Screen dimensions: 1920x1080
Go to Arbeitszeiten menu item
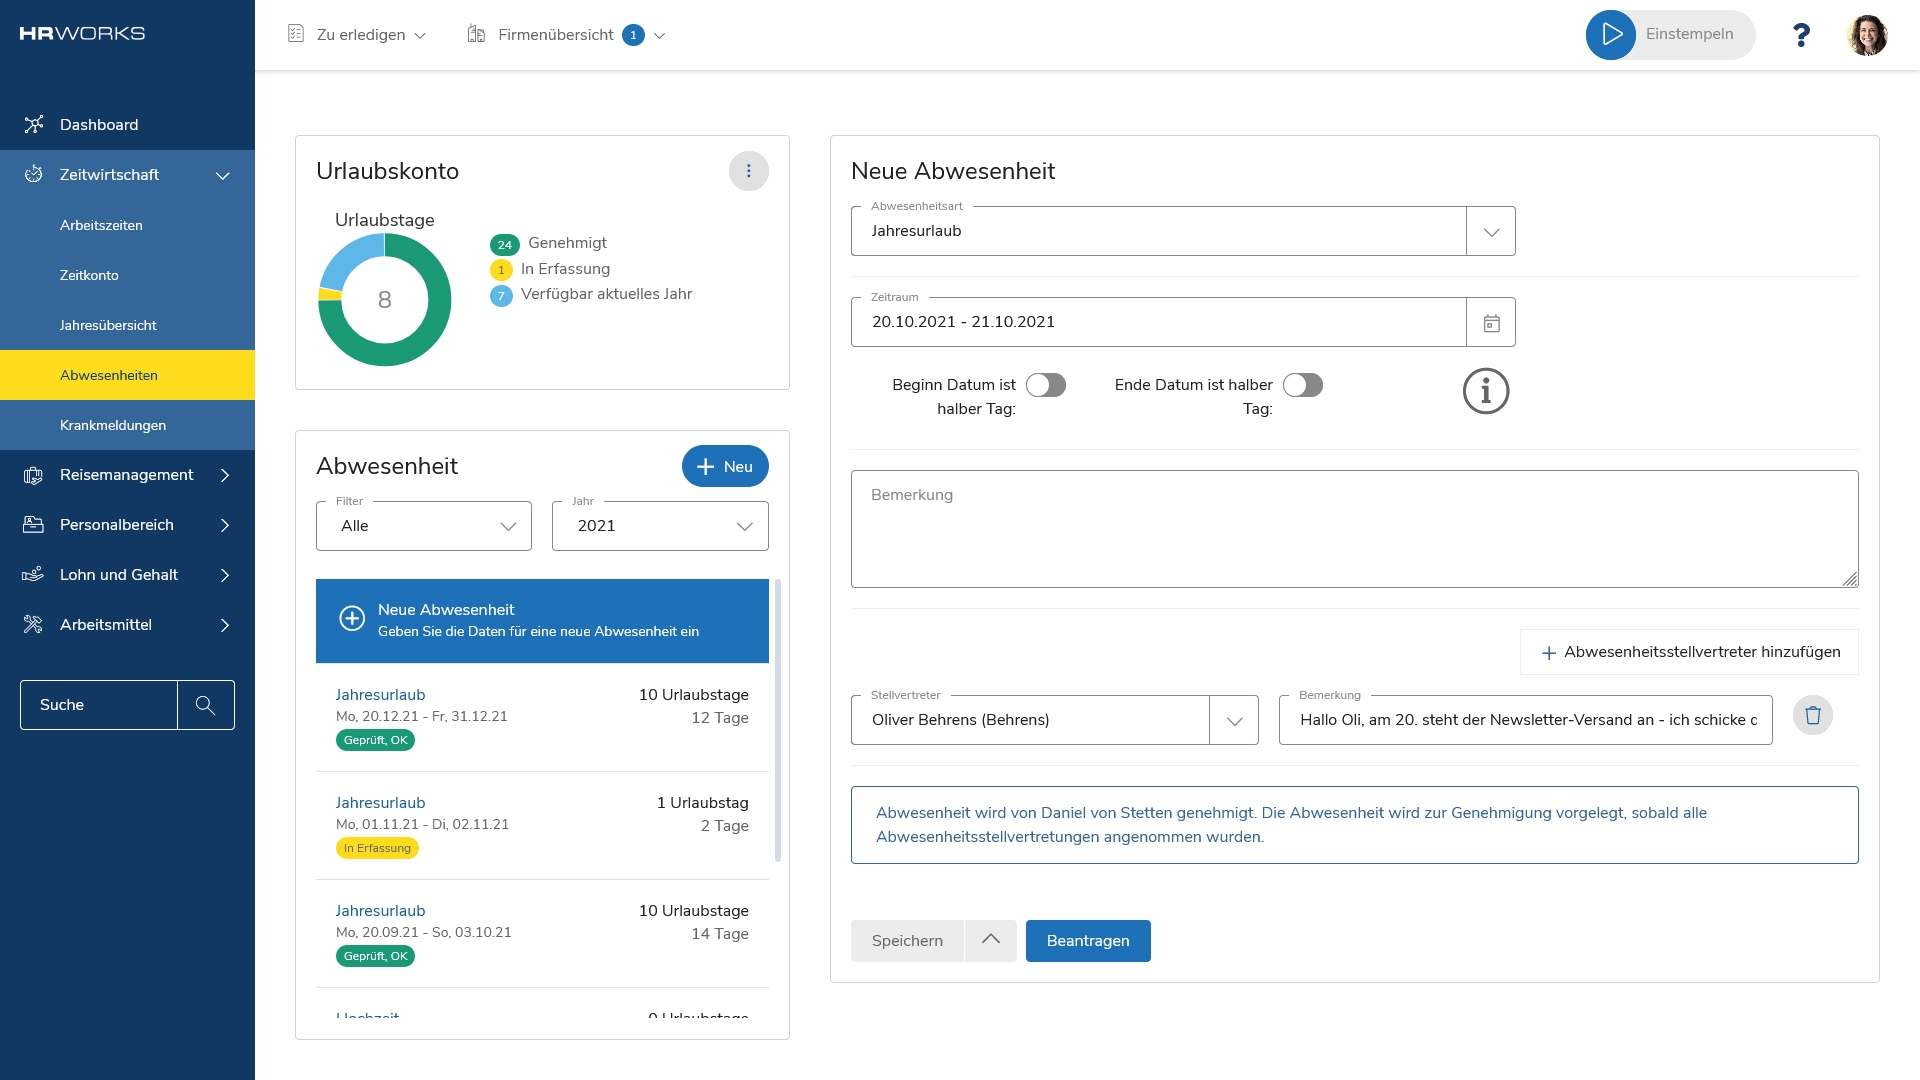coord(101,225)
